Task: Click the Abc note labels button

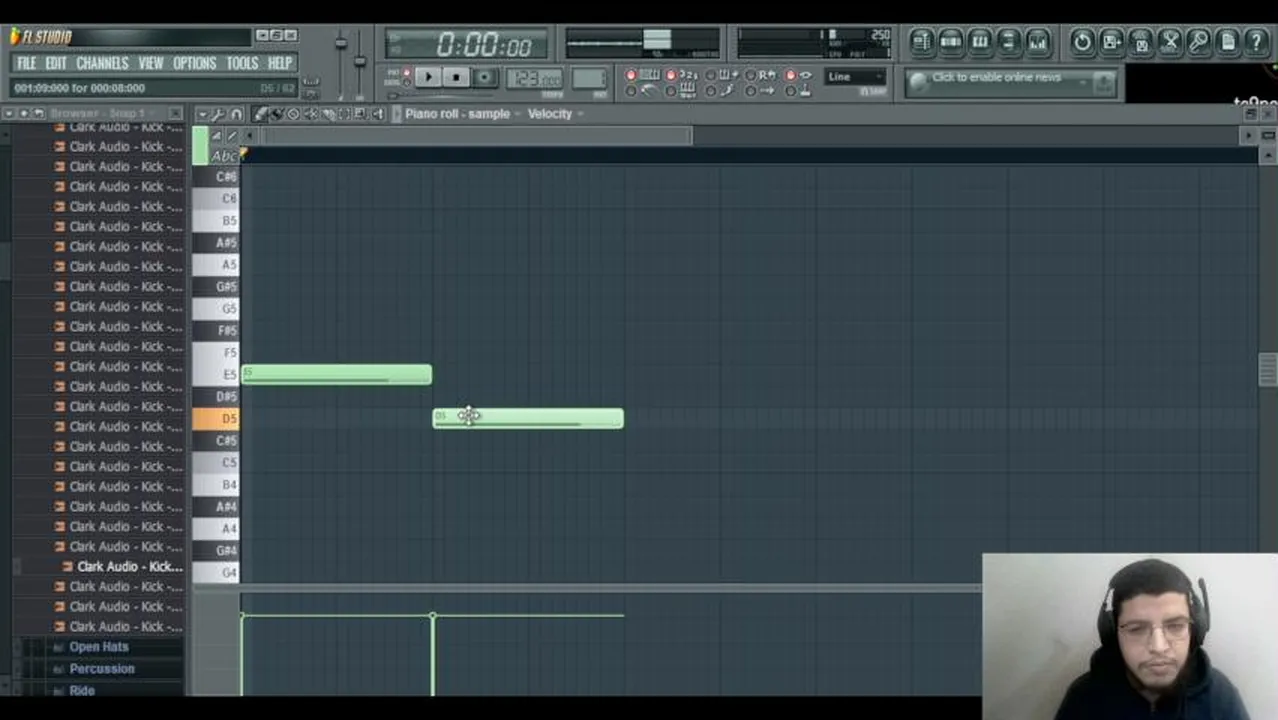Action: 224,156
